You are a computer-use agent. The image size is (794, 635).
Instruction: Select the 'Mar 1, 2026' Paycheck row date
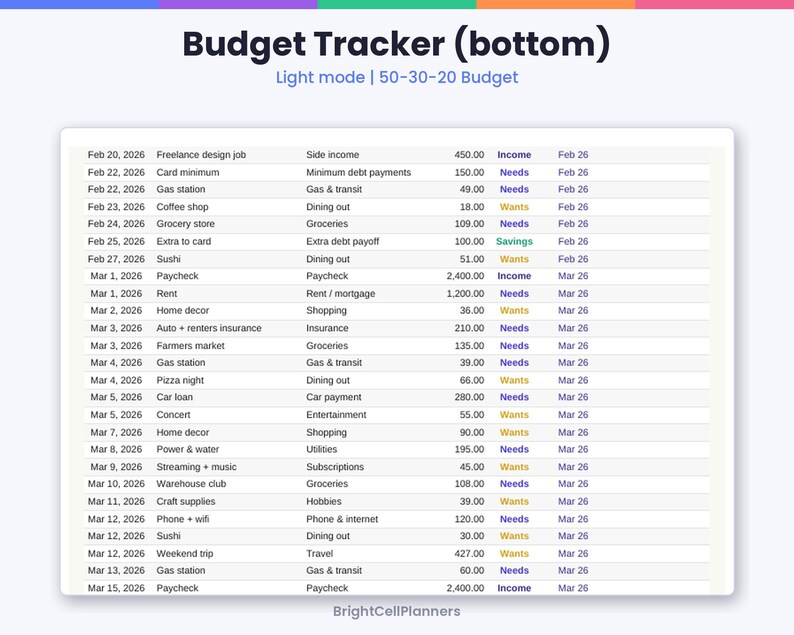click(x=116, y=276)
